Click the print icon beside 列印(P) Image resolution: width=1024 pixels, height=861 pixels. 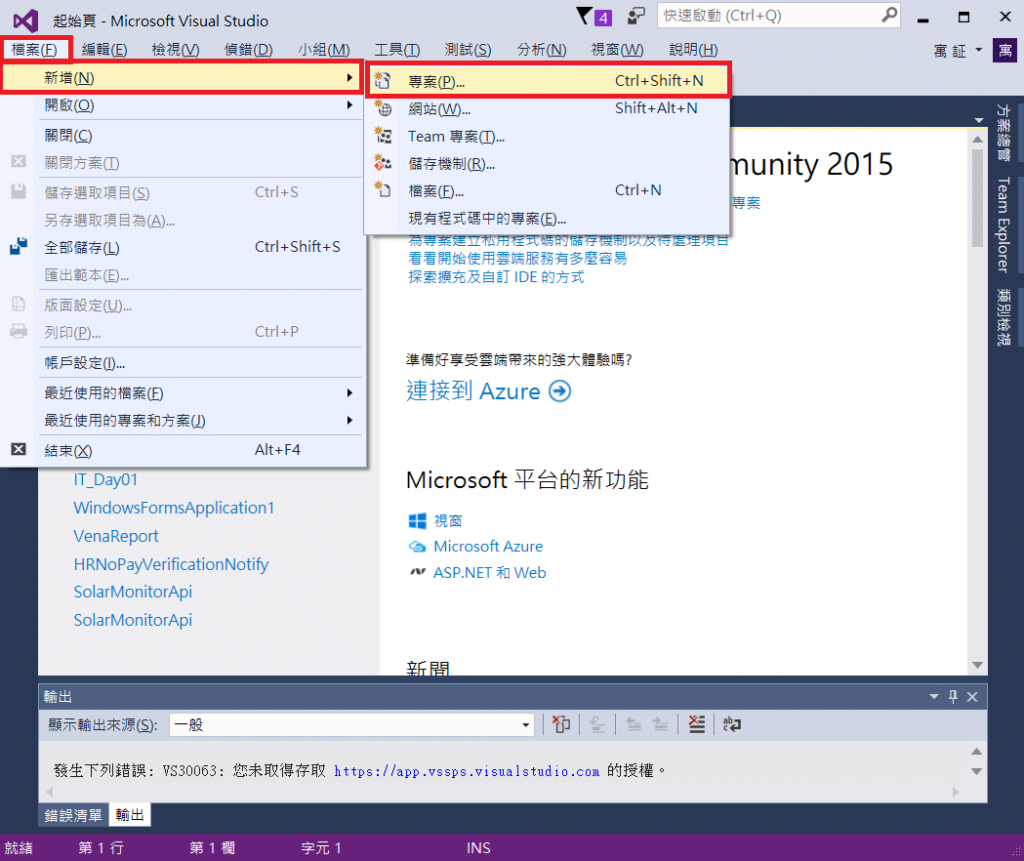click(19, 331)
